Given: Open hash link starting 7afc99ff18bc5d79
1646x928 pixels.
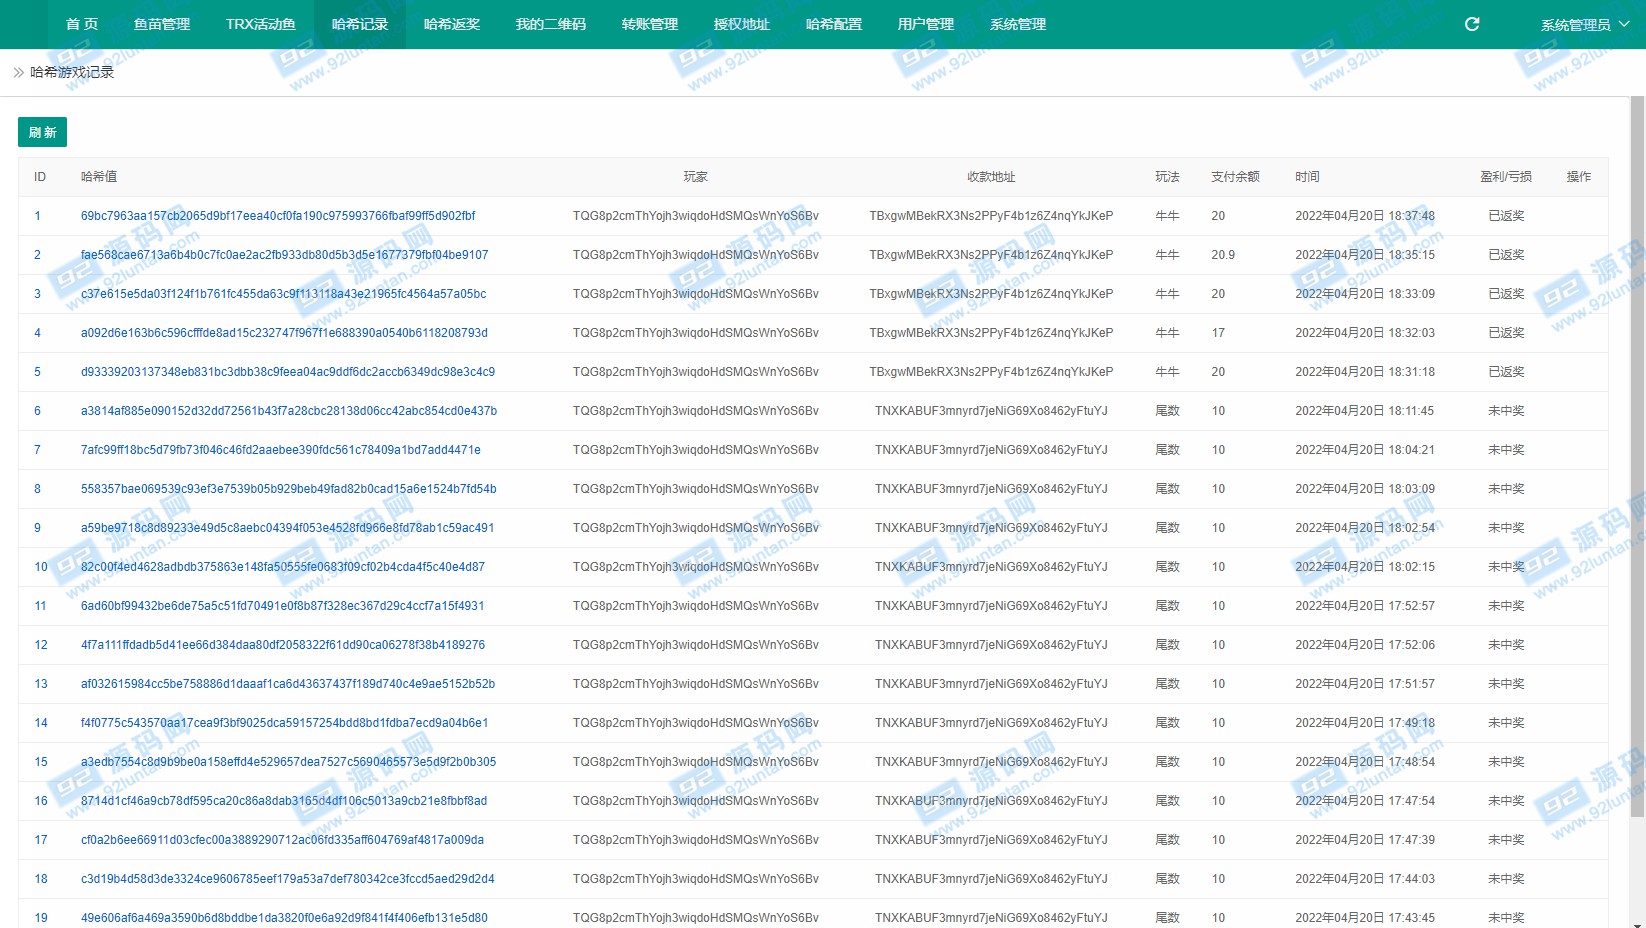Looking at the screenshot, I should click(281, 450).
